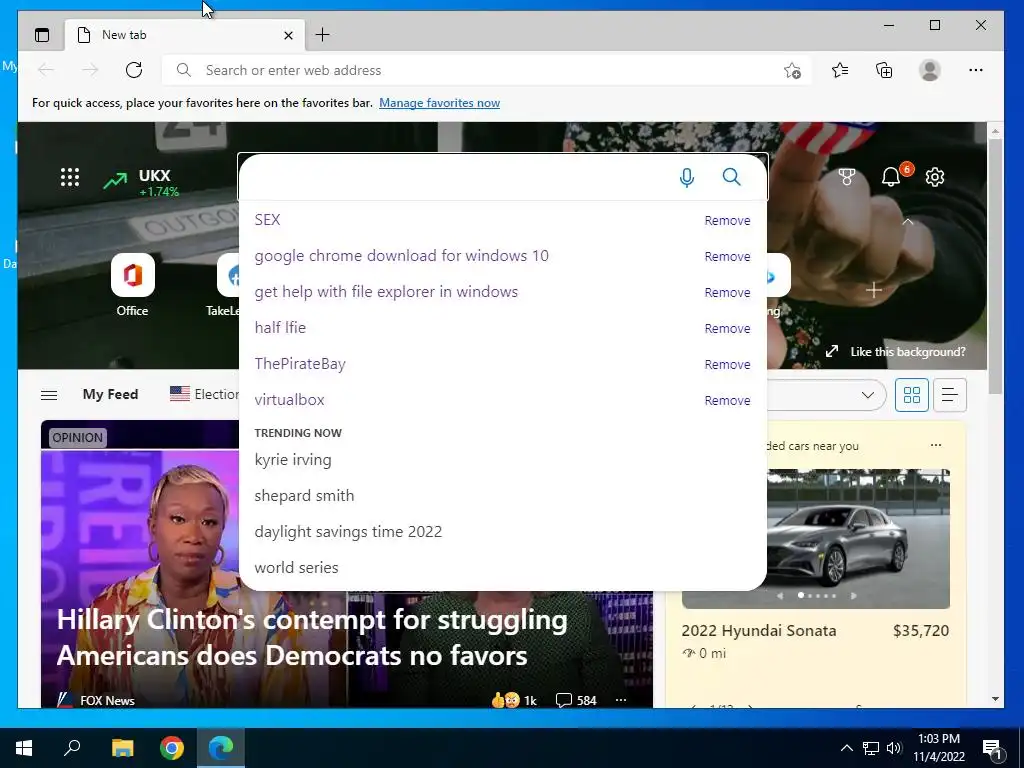Open Collections icon
This screenshot has width=1024, height=768.
click(x=884, y=70)
